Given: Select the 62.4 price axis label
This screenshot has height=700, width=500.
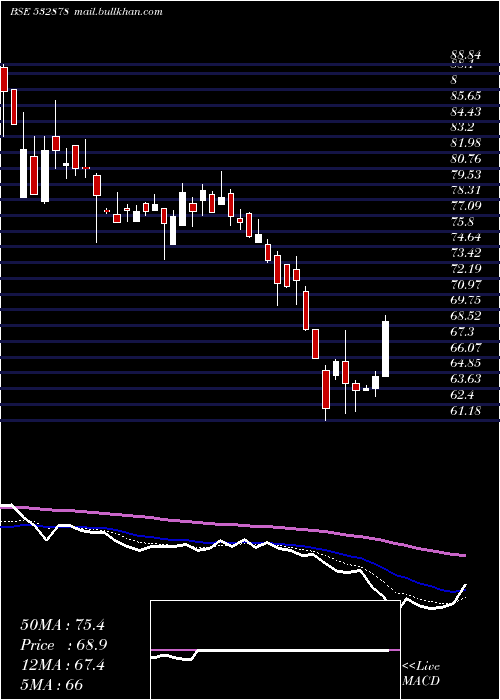Looking at the screenshot, I should (462, 395).
